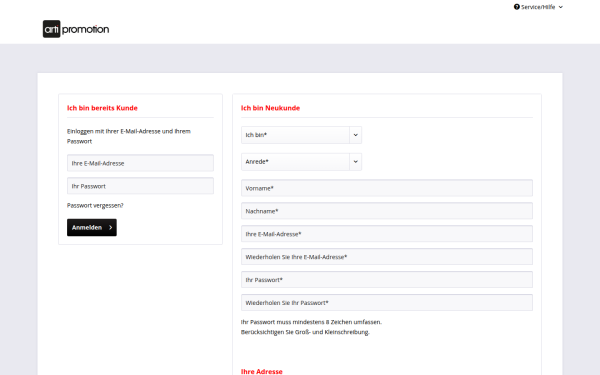600x375 pixels.
Task: Focus the 'Ihr Passwort' login field
Action: pos(140,186)
